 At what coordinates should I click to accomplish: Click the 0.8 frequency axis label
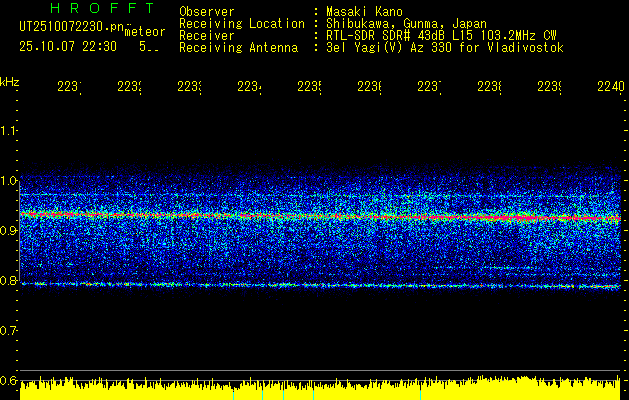tap(8, 280)
